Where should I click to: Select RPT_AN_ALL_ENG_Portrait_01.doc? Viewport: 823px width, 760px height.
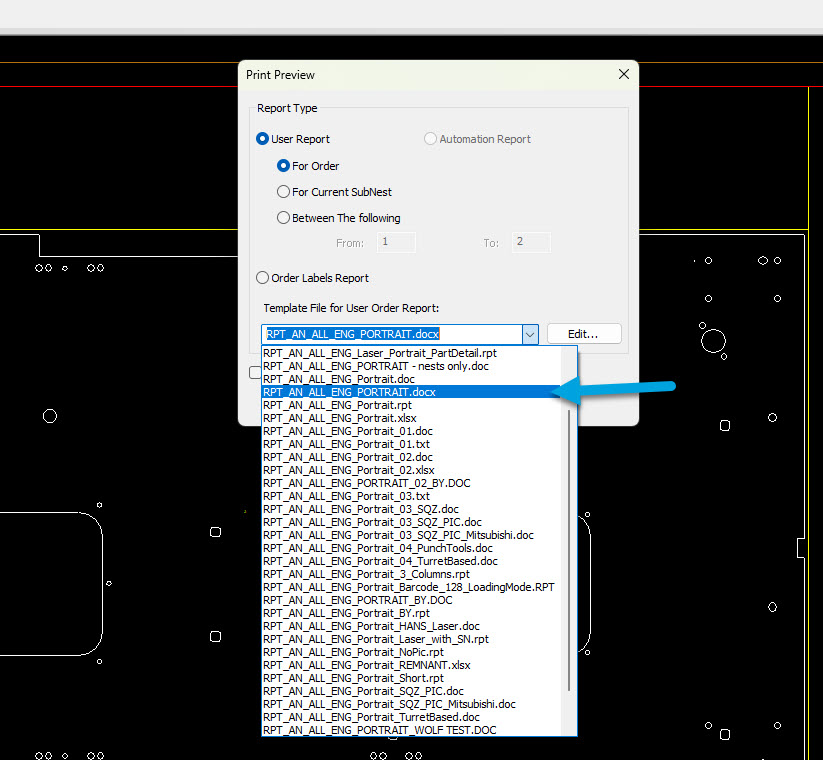pyautogui.click(x=412, y=431)
